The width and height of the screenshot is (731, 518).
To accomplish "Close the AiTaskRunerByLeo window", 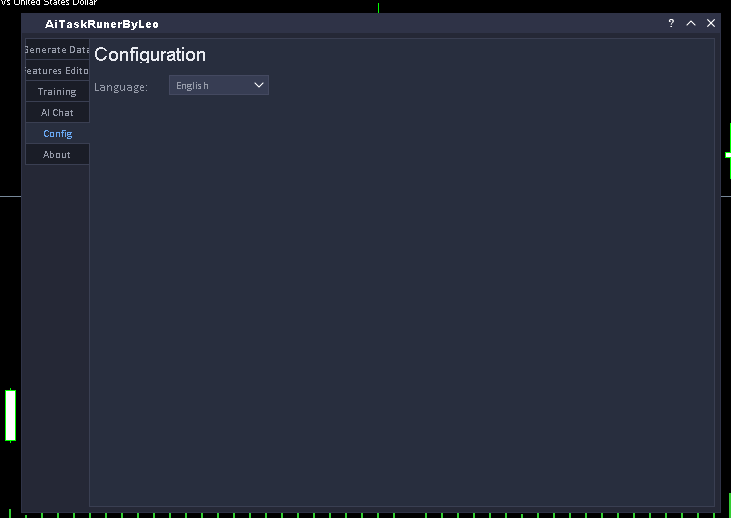I will 711,23.
